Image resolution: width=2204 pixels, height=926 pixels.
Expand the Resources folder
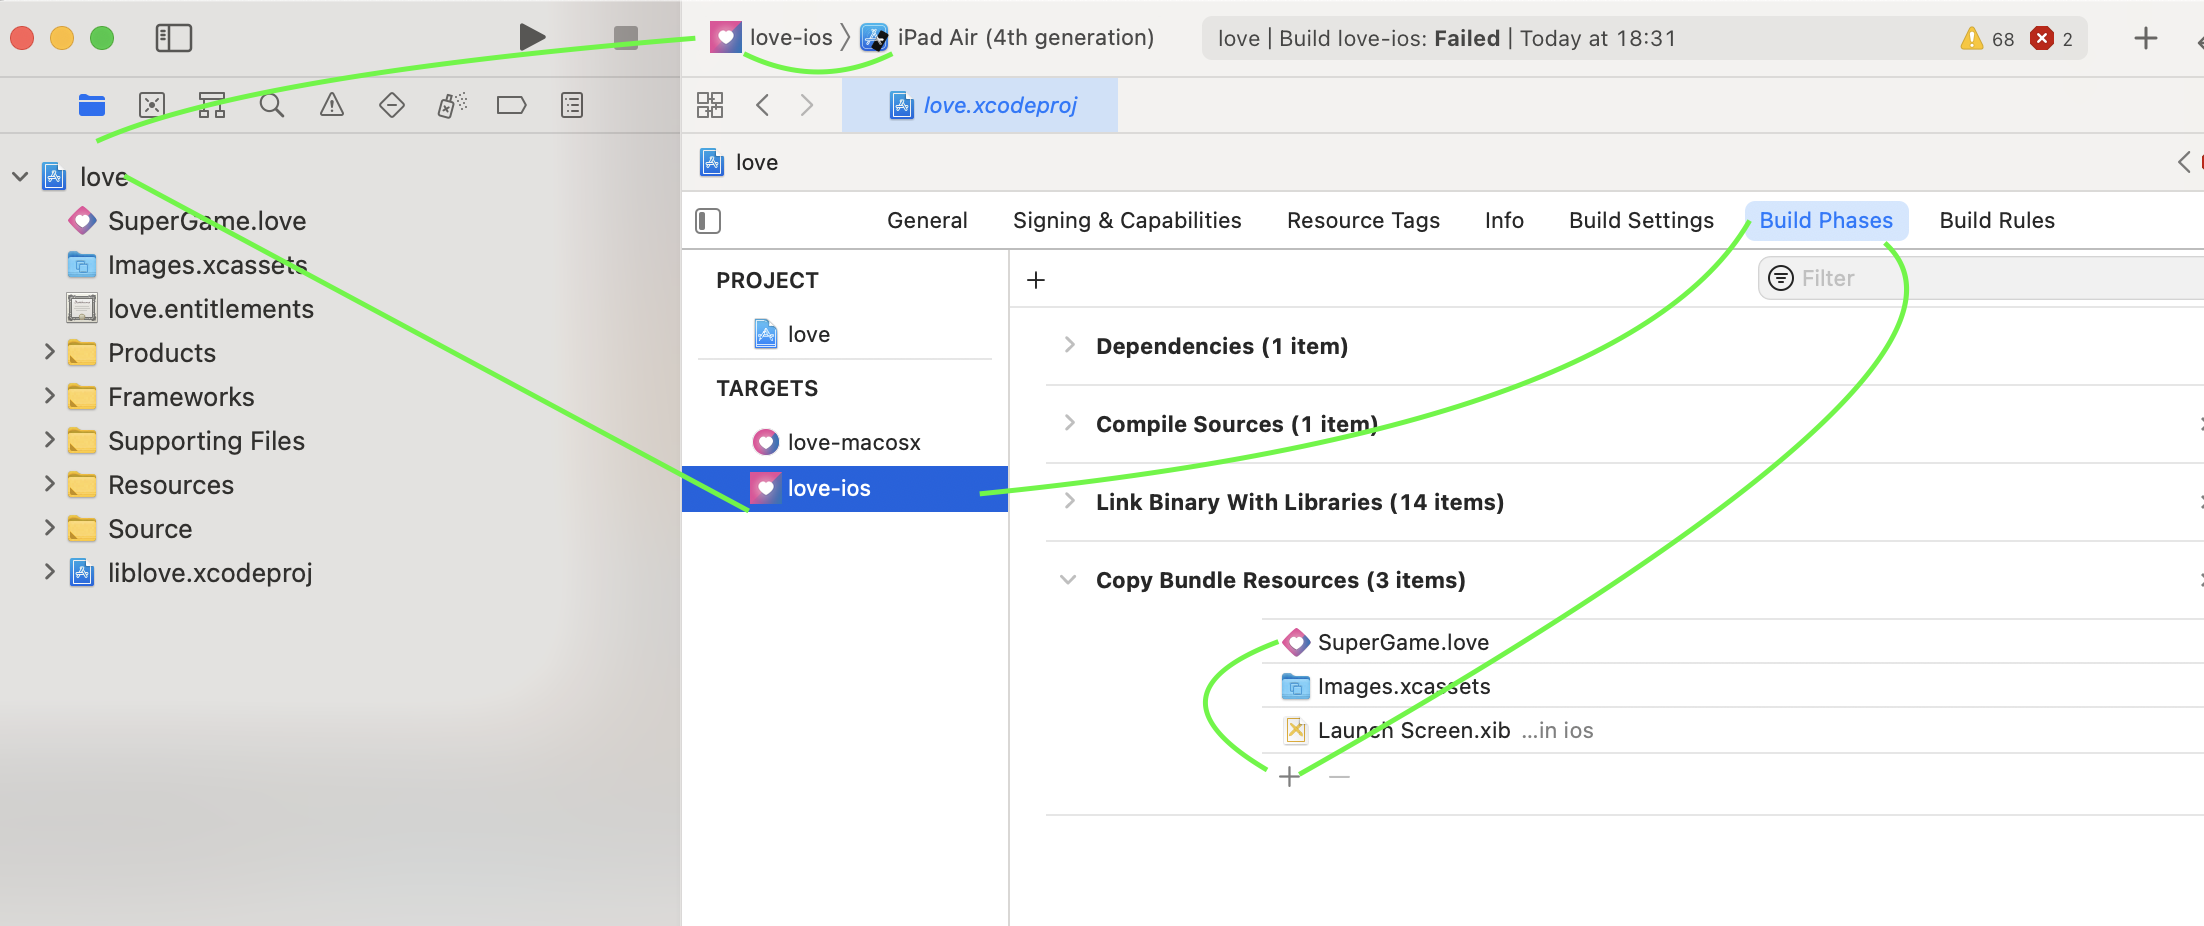pyautogui.click(x=49, y=484)
